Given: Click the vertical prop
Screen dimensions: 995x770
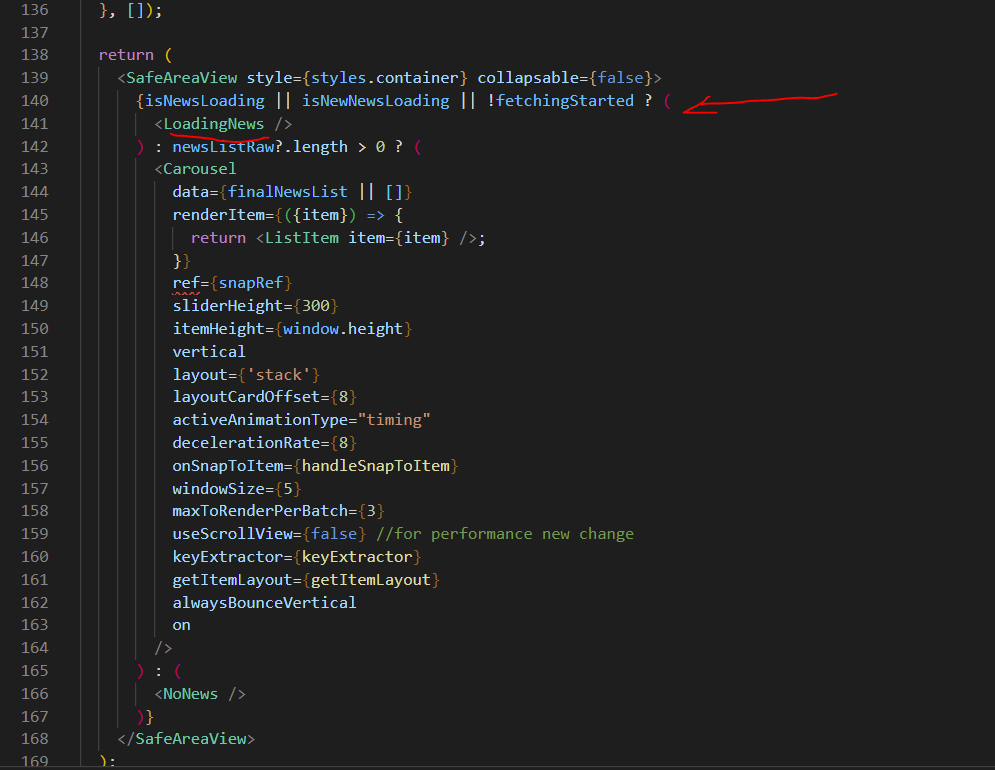Looking at the screenshot, I should pos(209,351).
